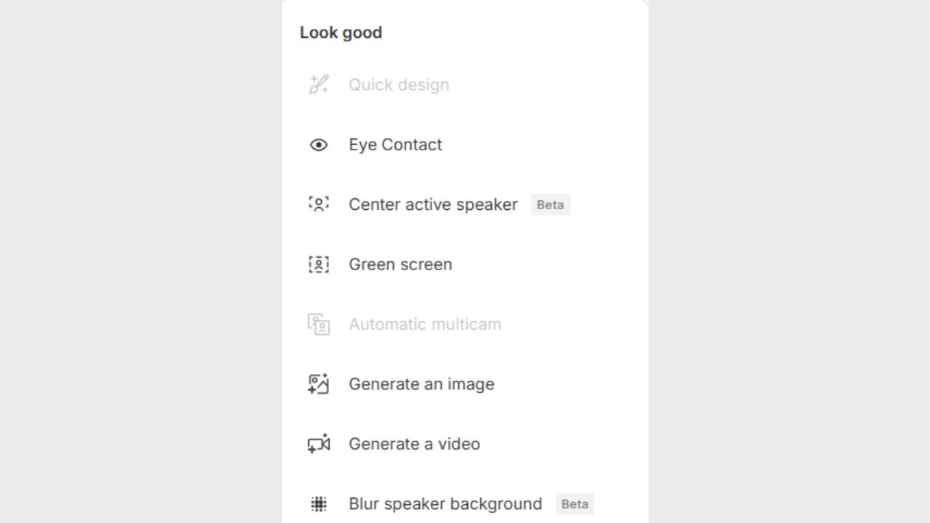Viewport: 930px width, 523px height.
Task: Enable Blur speaker background
Action: 445,504
